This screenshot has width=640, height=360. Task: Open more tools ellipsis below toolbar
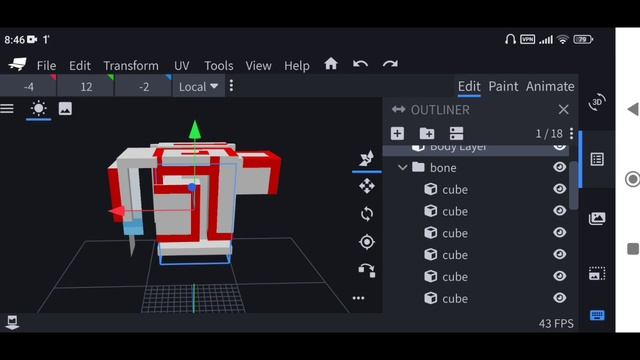pos(358,298)
